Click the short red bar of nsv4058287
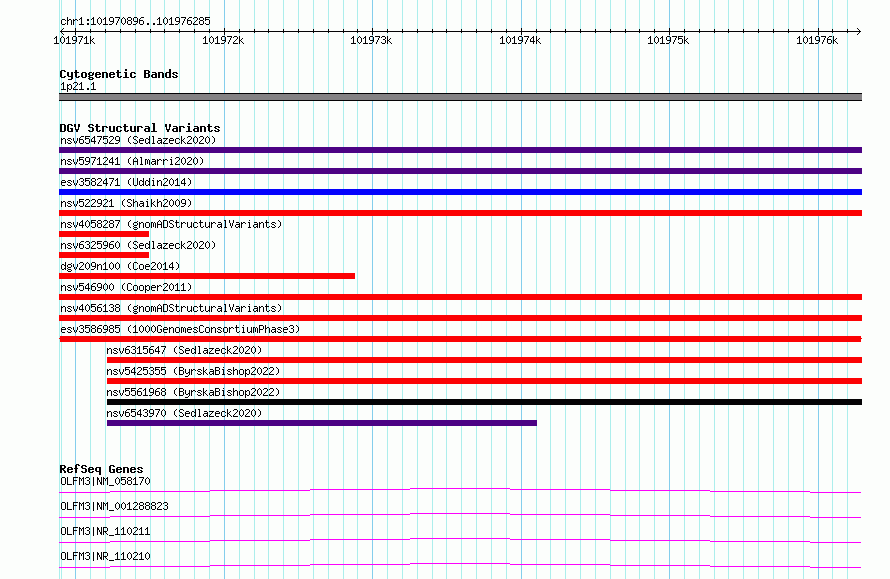Image resolution: width=890 pixels, height=579 pixels. [104, 234]
